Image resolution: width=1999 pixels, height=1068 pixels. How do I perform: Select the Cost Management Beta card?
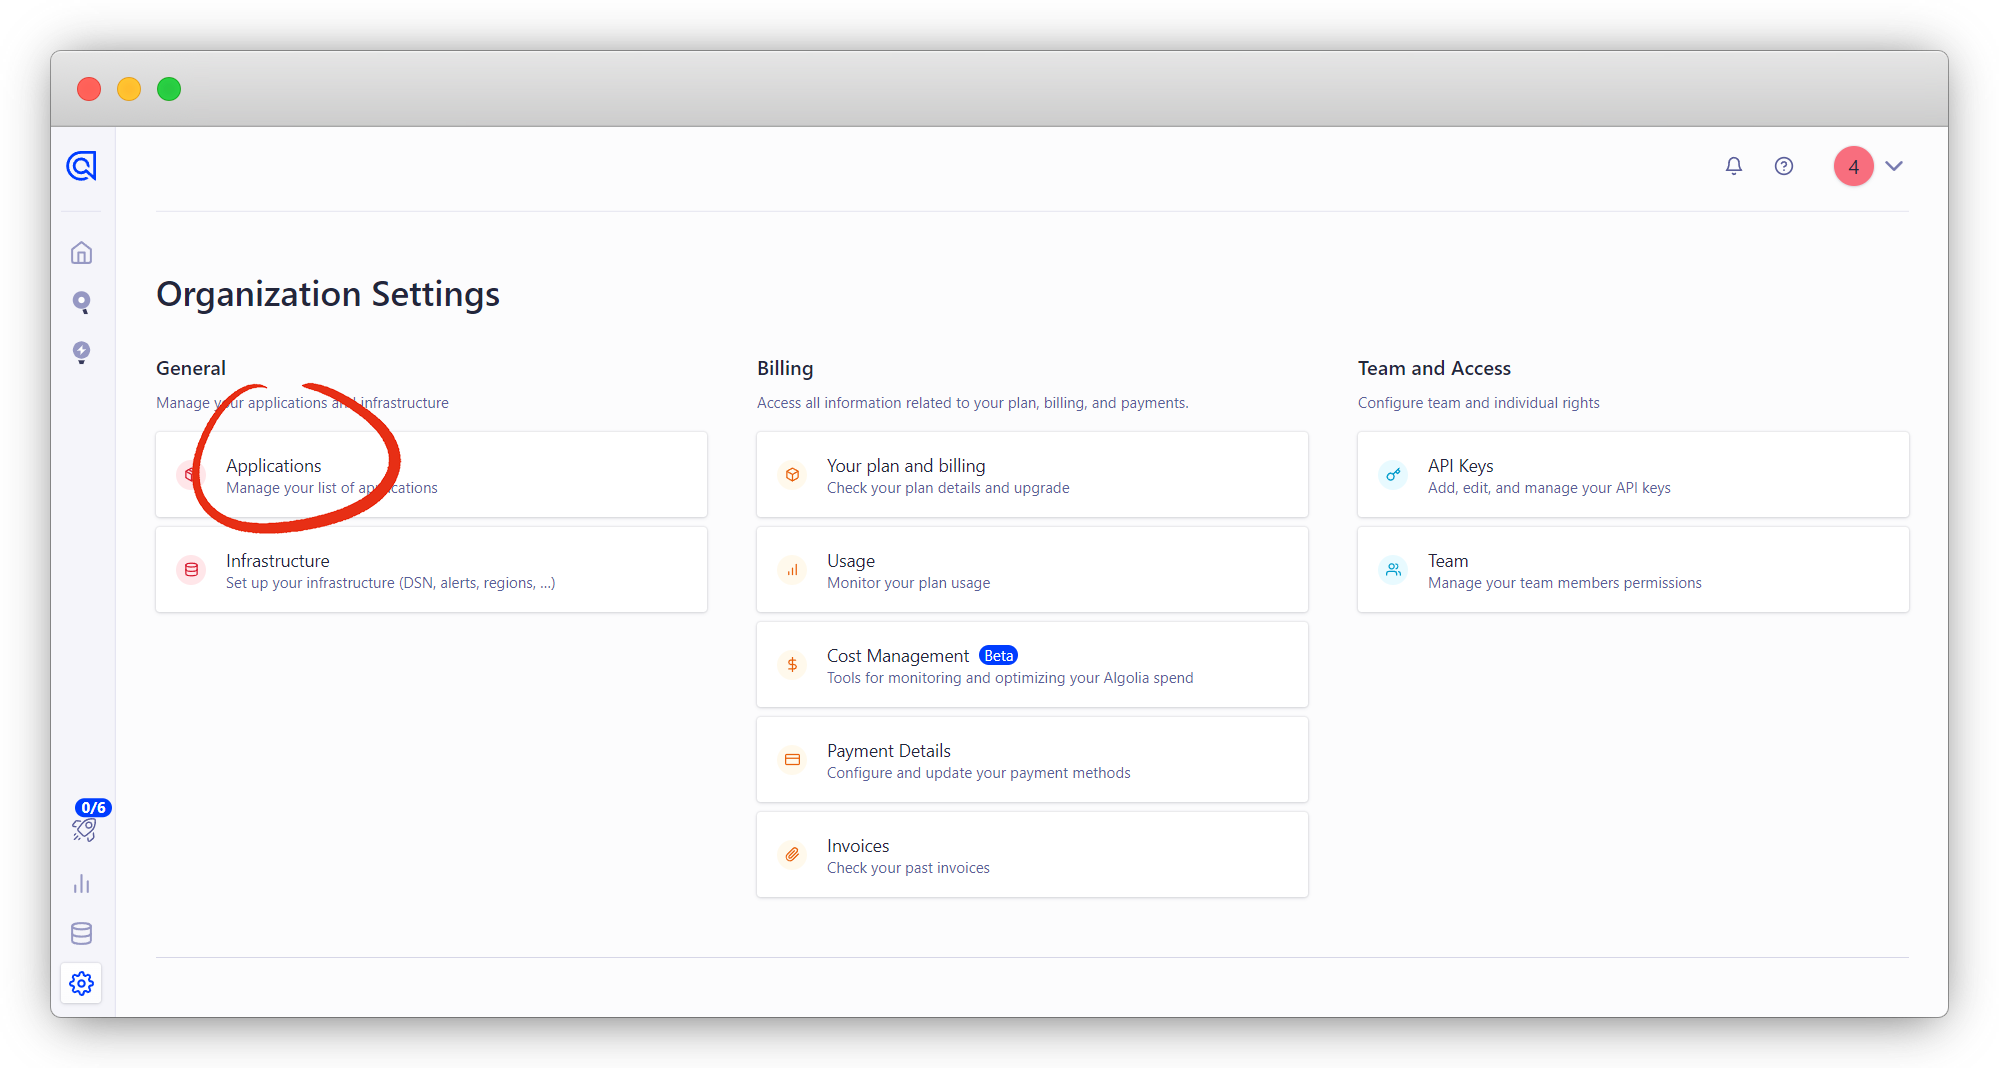[x=1031, y=664]
